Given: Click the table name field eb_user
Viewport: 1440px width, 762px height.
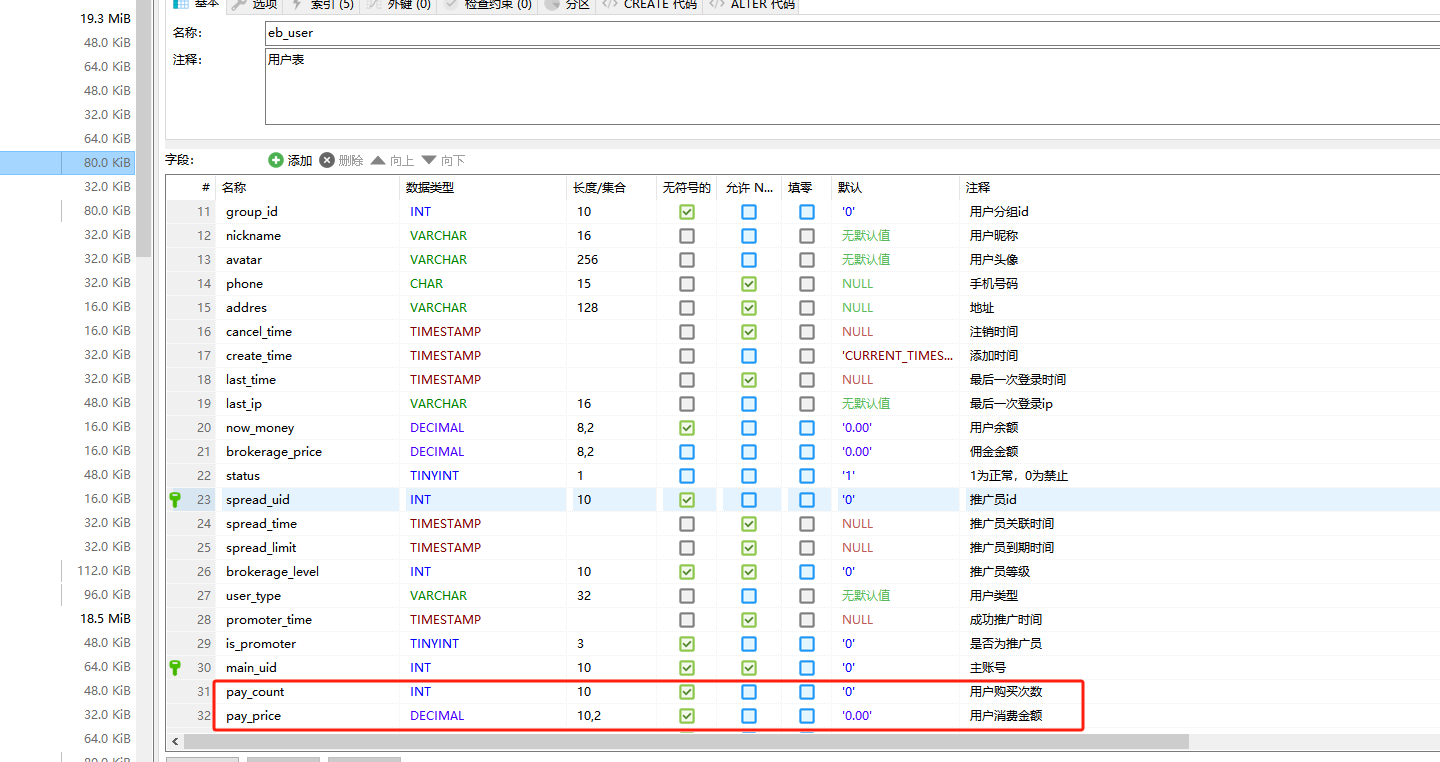Looking at the screenshot, I should click(x=852, y=33).
